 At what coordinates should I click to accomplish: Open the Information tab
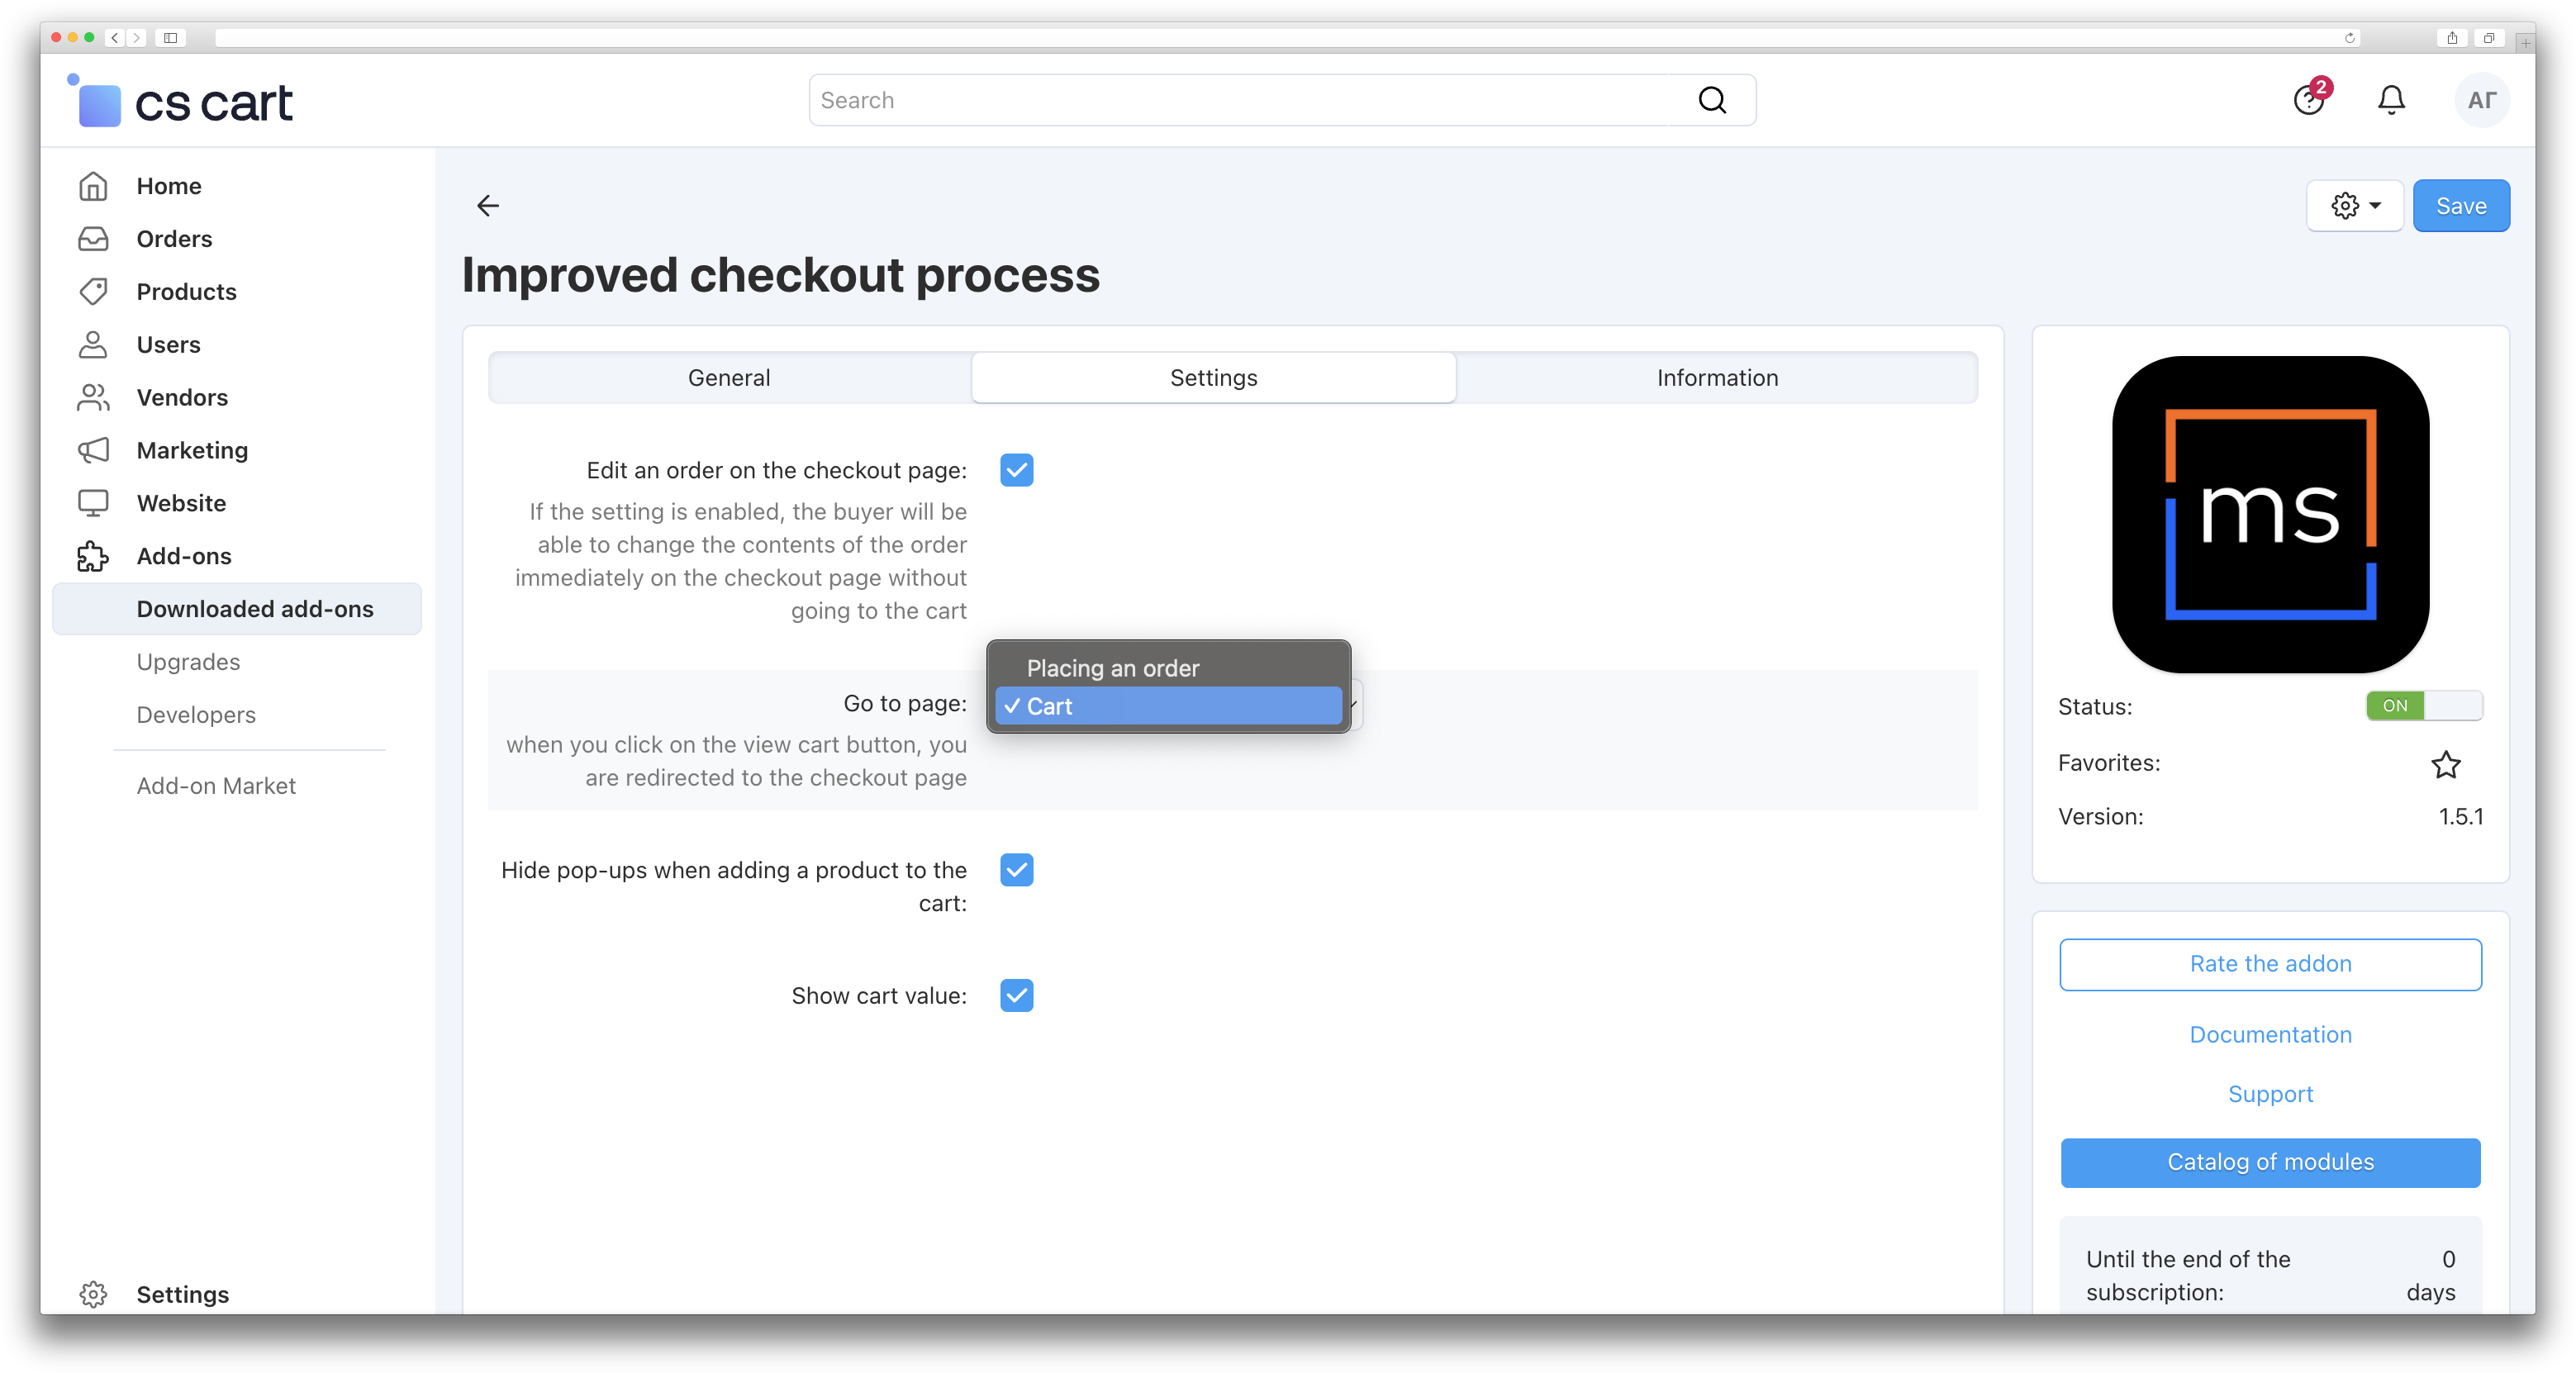pos(1717,378)
